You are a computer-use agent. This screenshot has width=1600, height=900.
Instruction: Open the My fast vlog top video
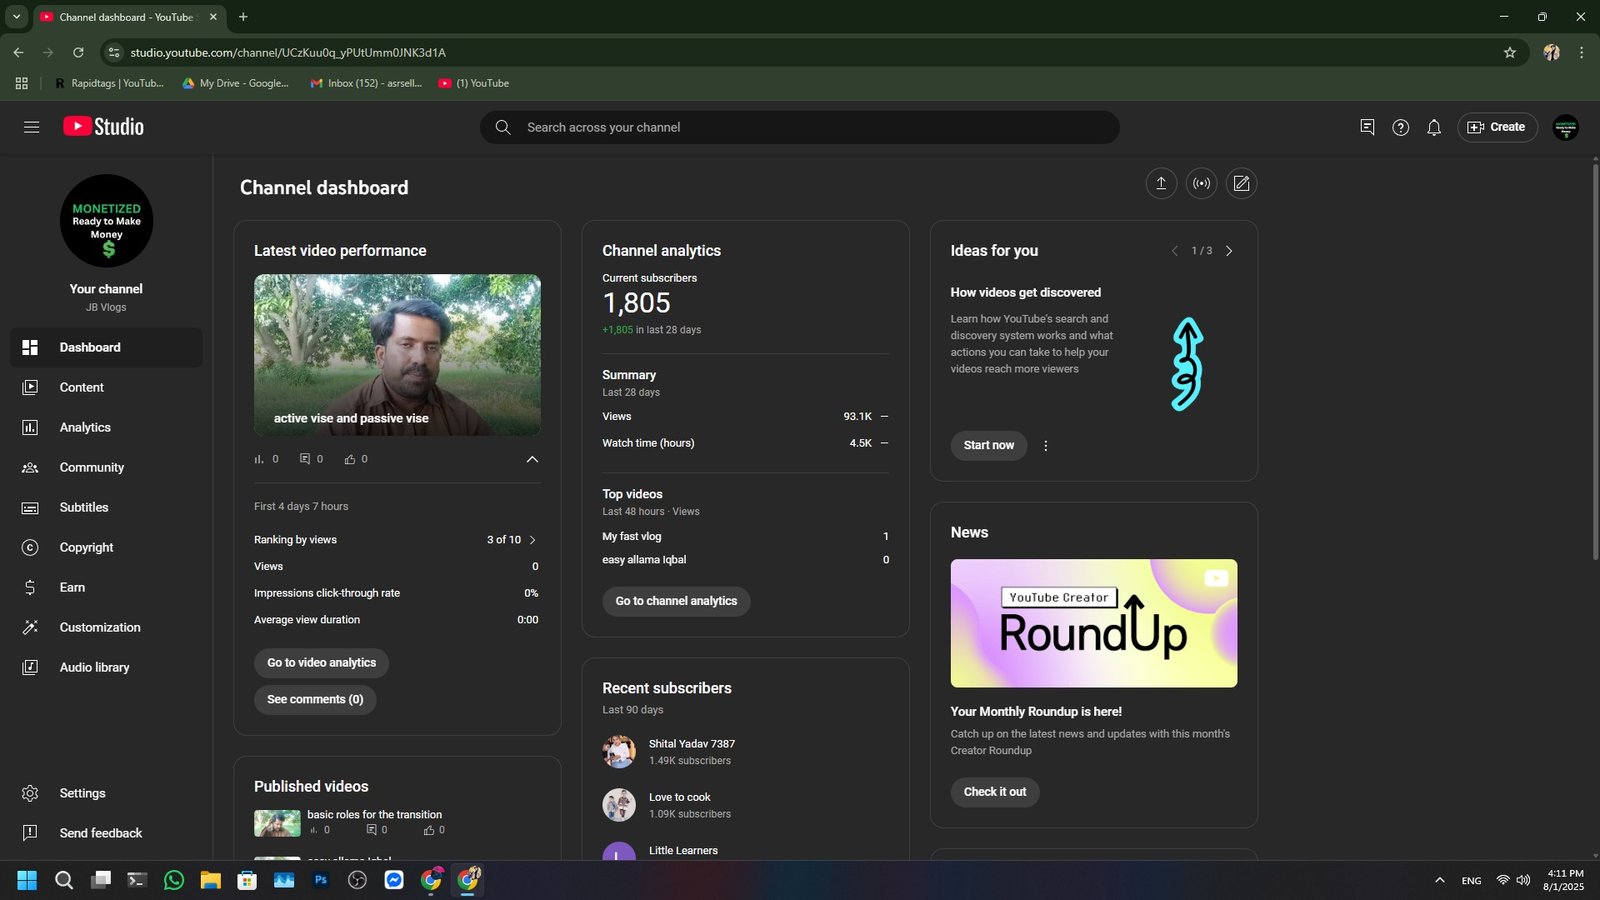click(x=632, y=537)
